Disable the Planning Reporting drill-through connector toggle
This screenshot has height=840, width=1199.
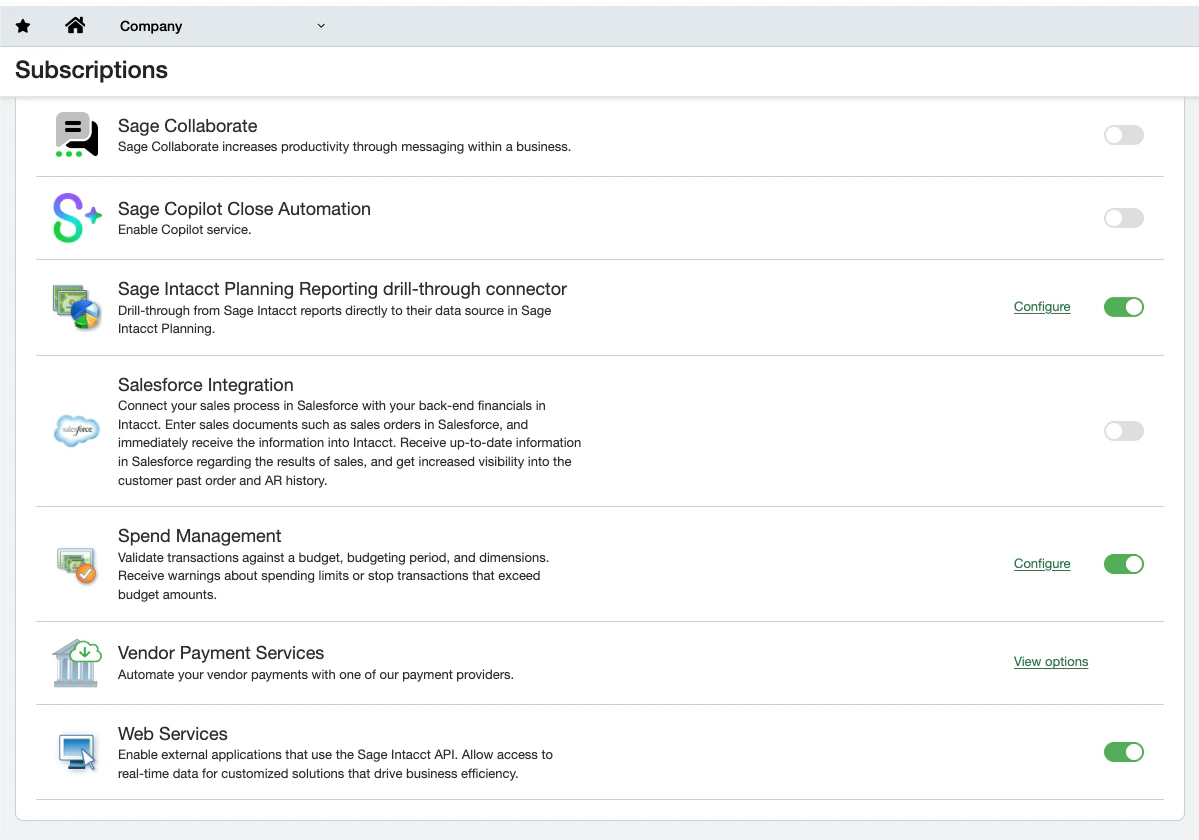1123,306
